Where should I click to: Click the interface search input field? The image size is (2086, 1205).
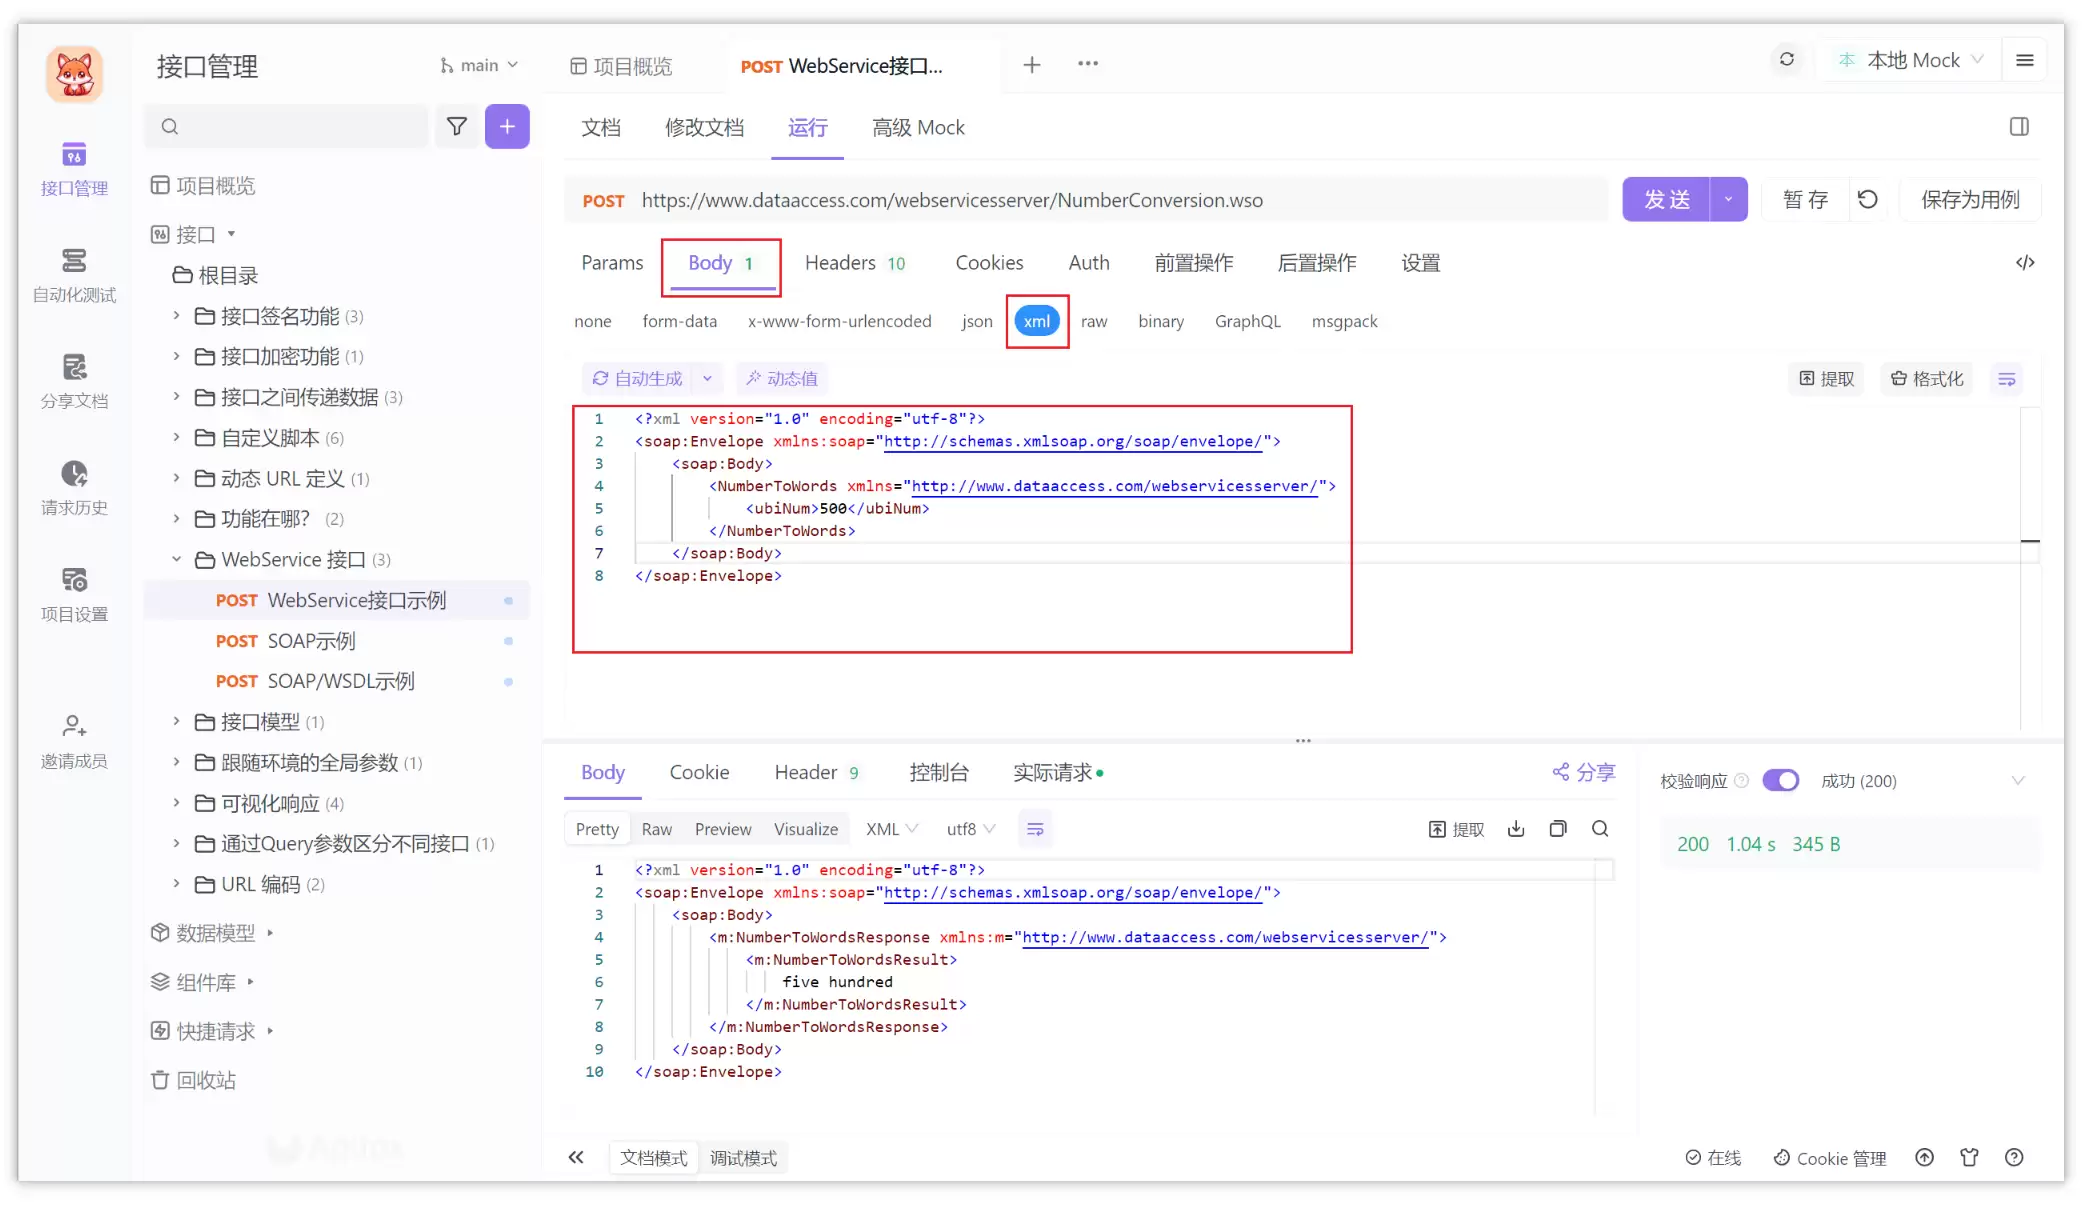pyautogui.click(x=287, y=126)
